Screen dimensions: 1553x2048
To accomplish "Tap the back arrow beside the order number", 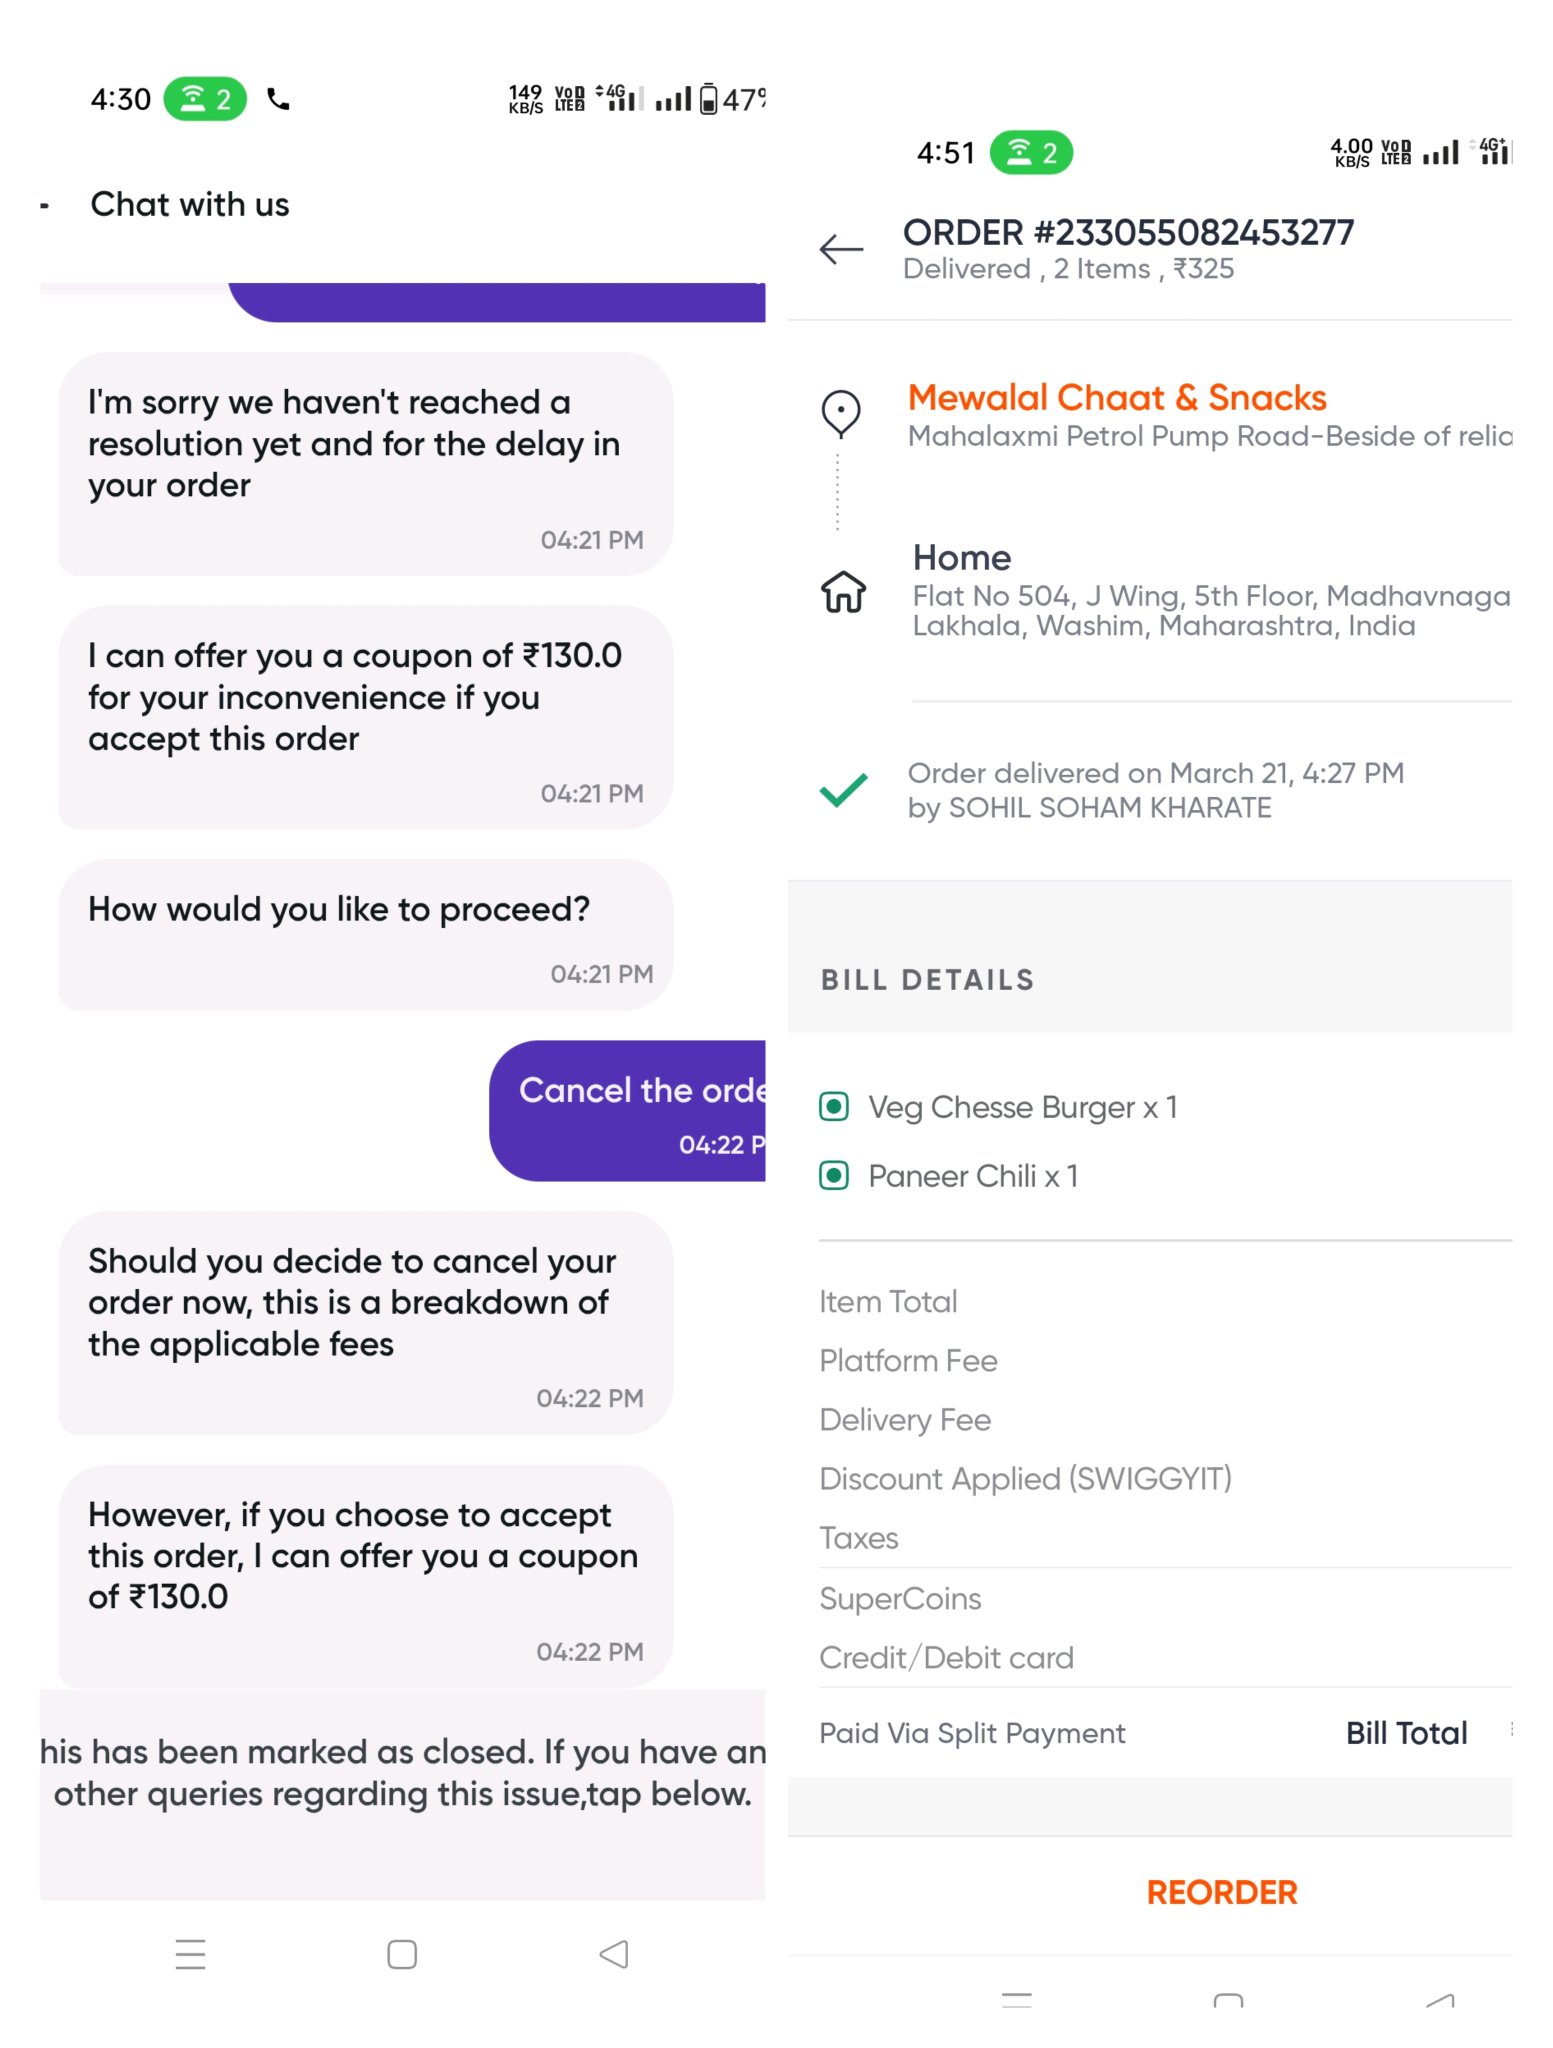I will pyautogui.click(x=841, y=249).
